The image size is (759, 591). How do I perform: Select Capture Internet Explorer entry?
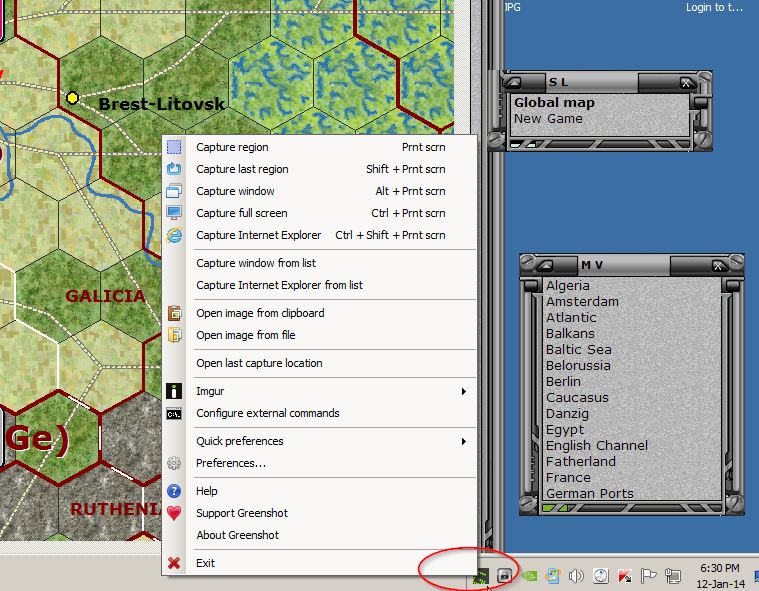[319, 235]
